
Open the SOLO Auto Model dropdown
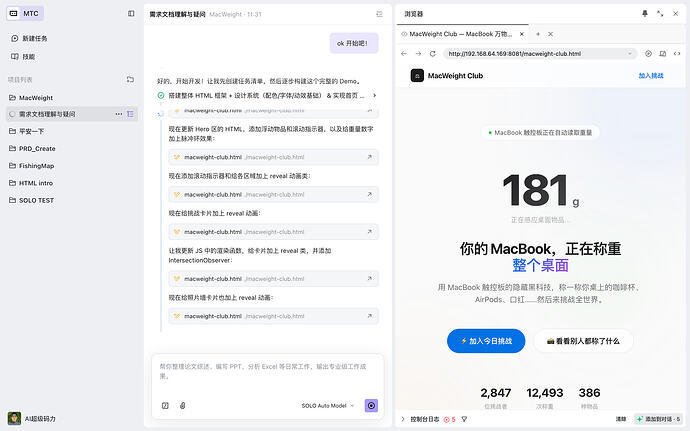pyautogui.click(x=328, y=405)
